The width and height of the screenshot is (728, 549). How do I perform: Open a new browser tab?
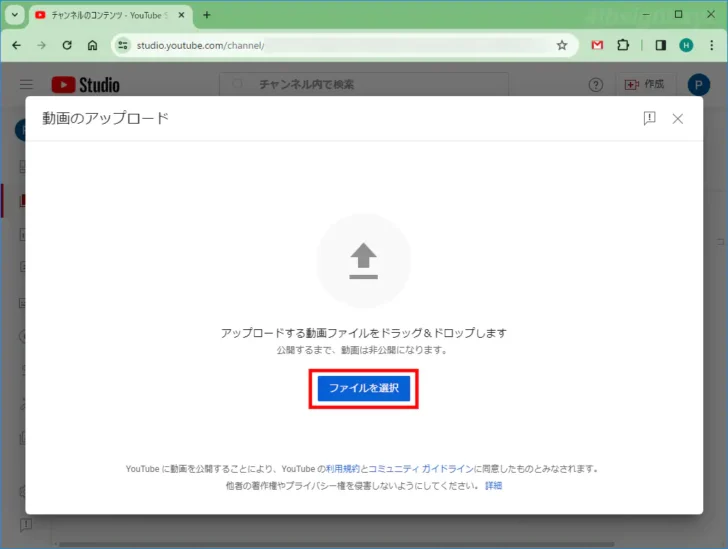(x=207, y=15)
